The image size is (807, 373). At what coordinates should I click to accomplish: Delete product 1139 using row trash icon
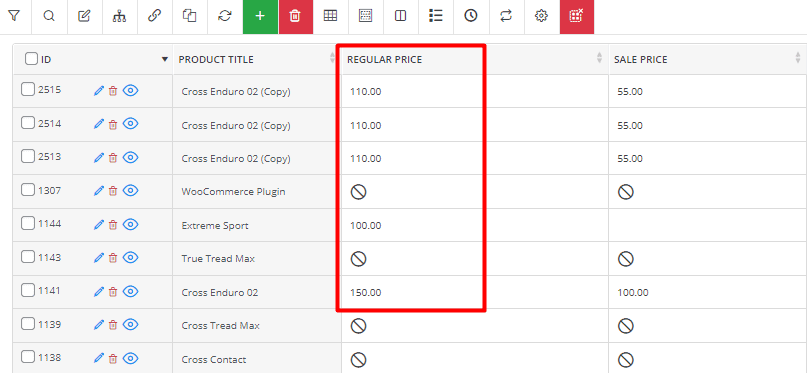point(113,325)
